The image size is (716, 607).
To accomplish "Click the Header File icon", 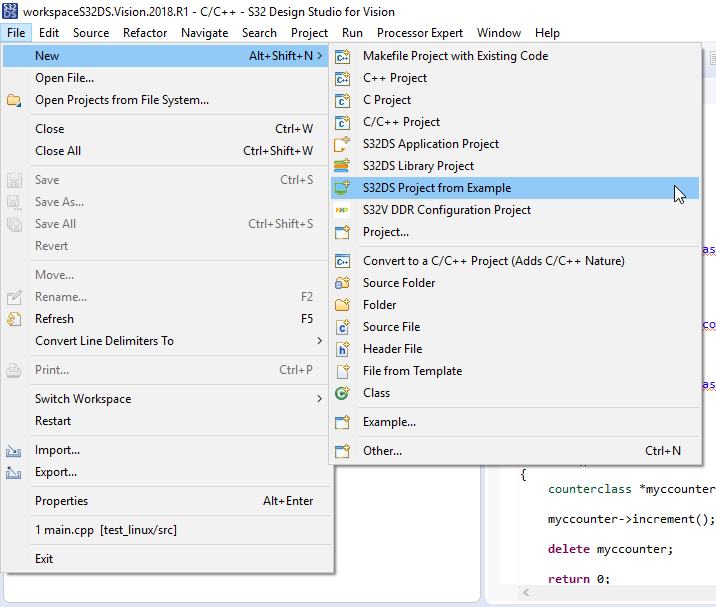I will pyautogui.click(x=342, y=349).
